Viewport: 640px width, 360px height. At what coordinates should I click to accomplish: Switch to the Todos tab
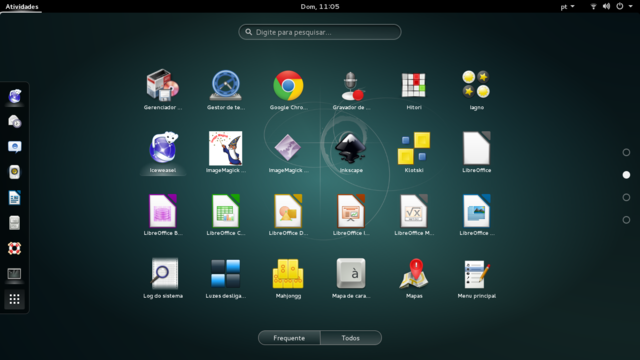click(351, 338)
